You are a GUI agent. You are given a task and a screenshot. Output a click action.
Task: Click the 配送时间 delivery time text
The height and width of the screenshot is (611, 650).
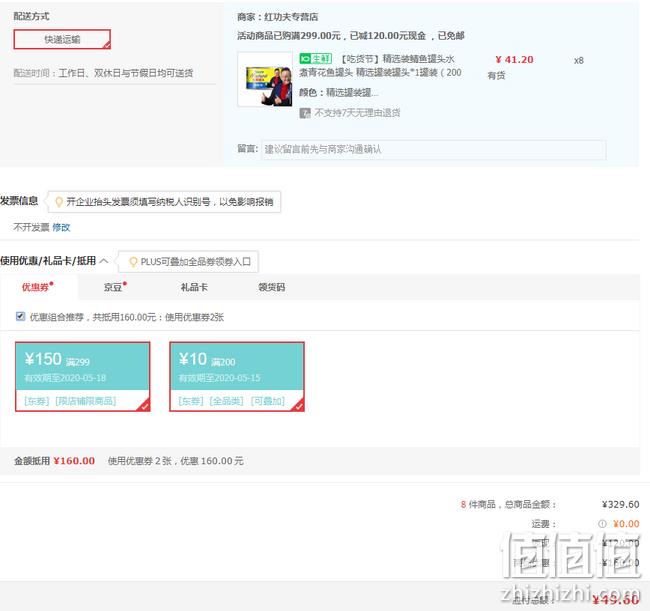tap(103, 73)
